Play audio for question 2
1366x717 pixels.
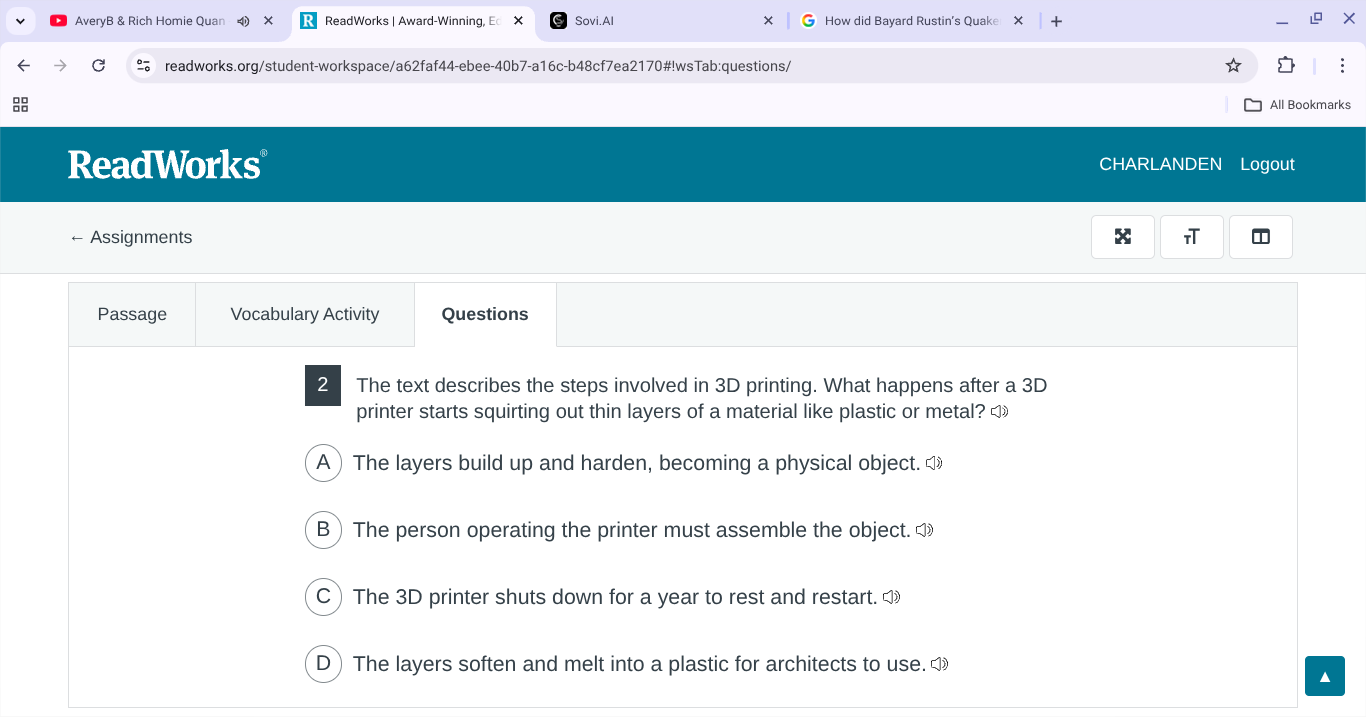pos(998,411)
